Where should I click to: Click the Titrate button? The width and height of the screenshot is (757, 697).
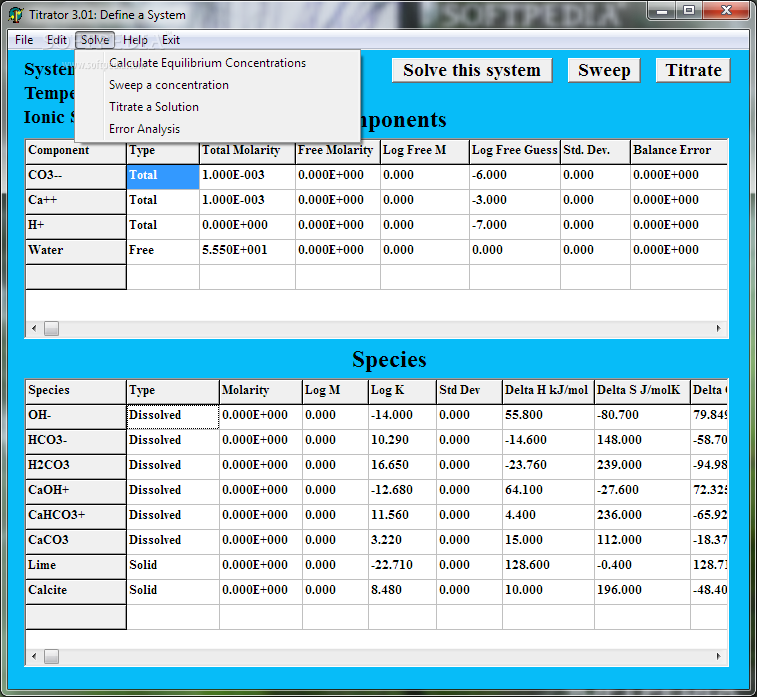[693, 70]
